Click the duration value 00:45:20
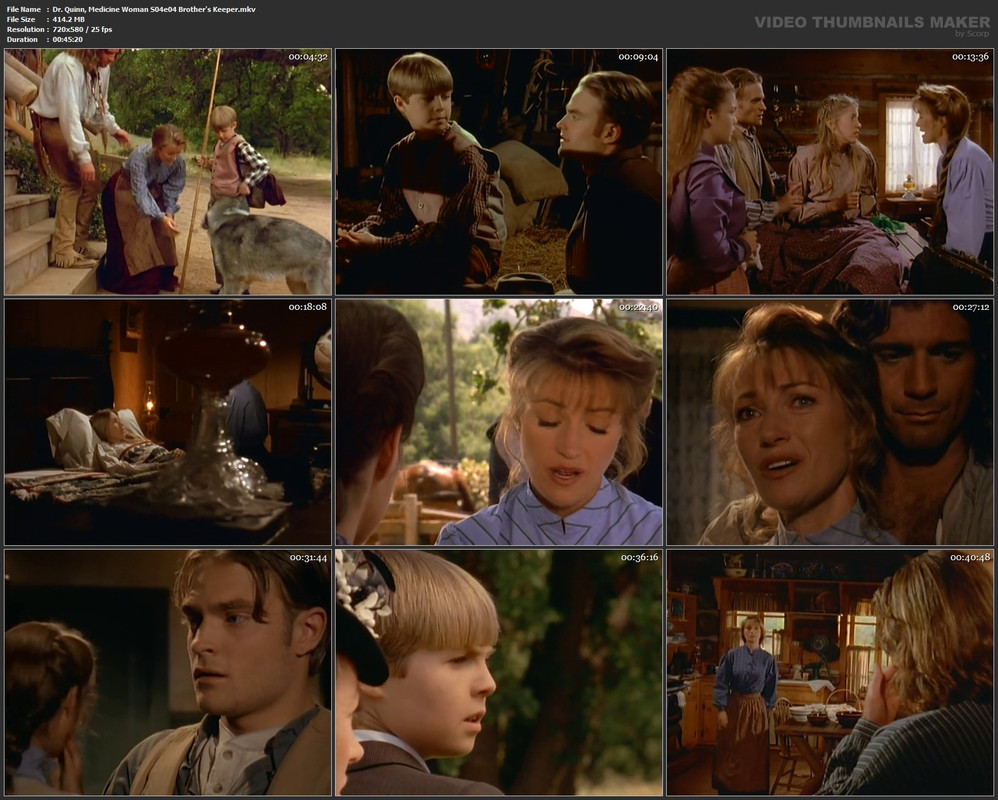Screen dimensions: 998x800 click(67, 39)
